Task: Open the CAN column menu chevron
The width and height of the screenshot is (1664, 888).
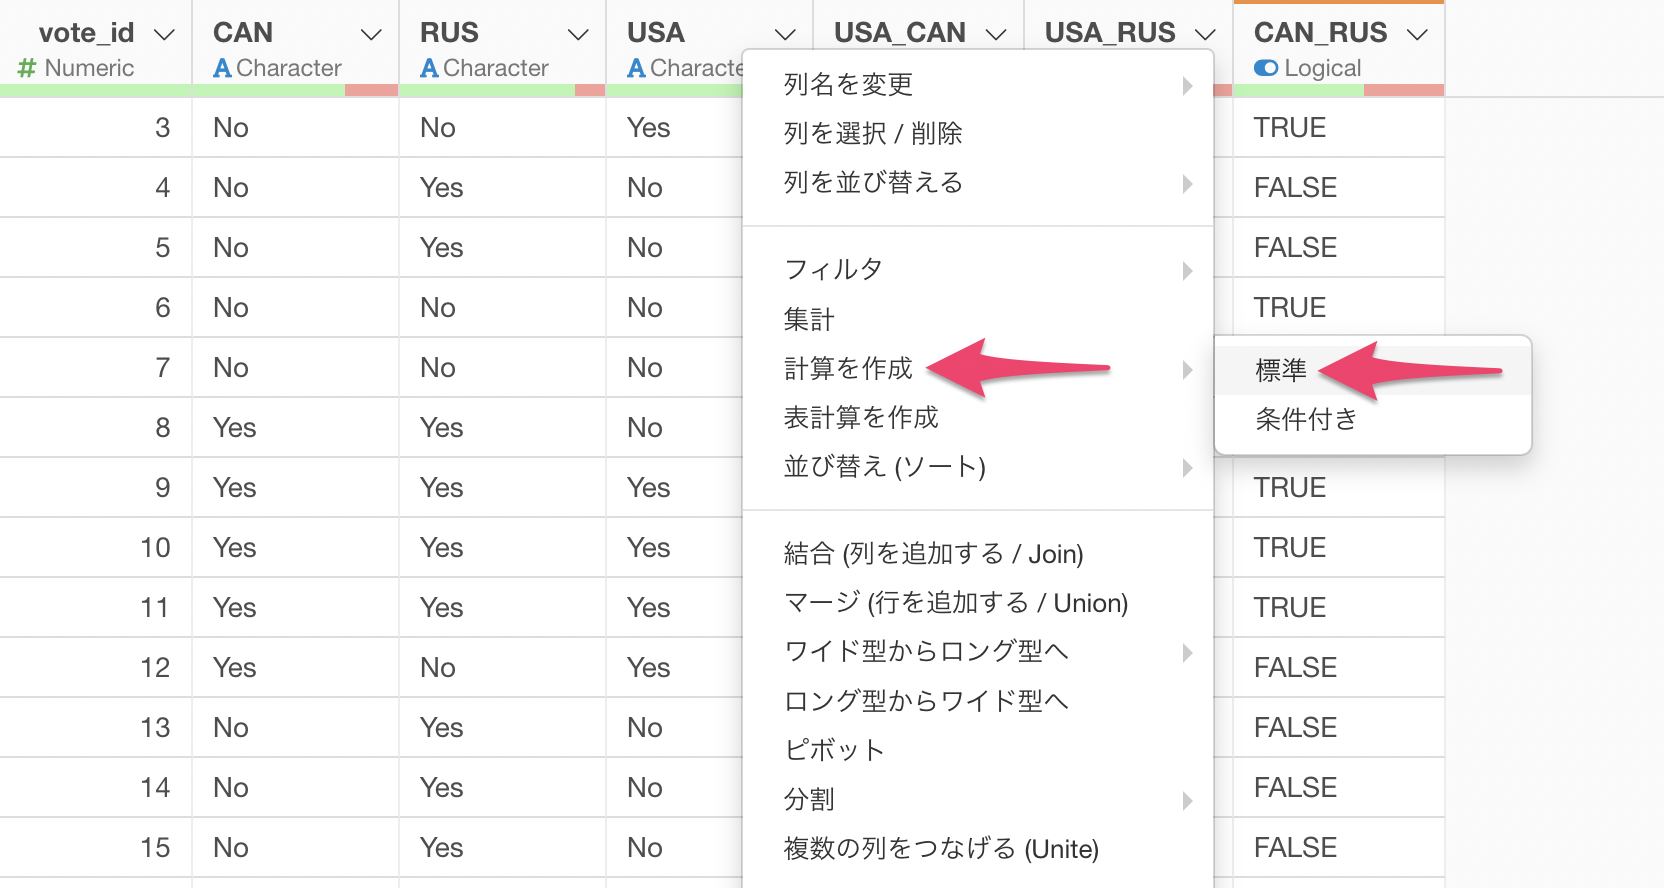Action: [x=371, y=35]
